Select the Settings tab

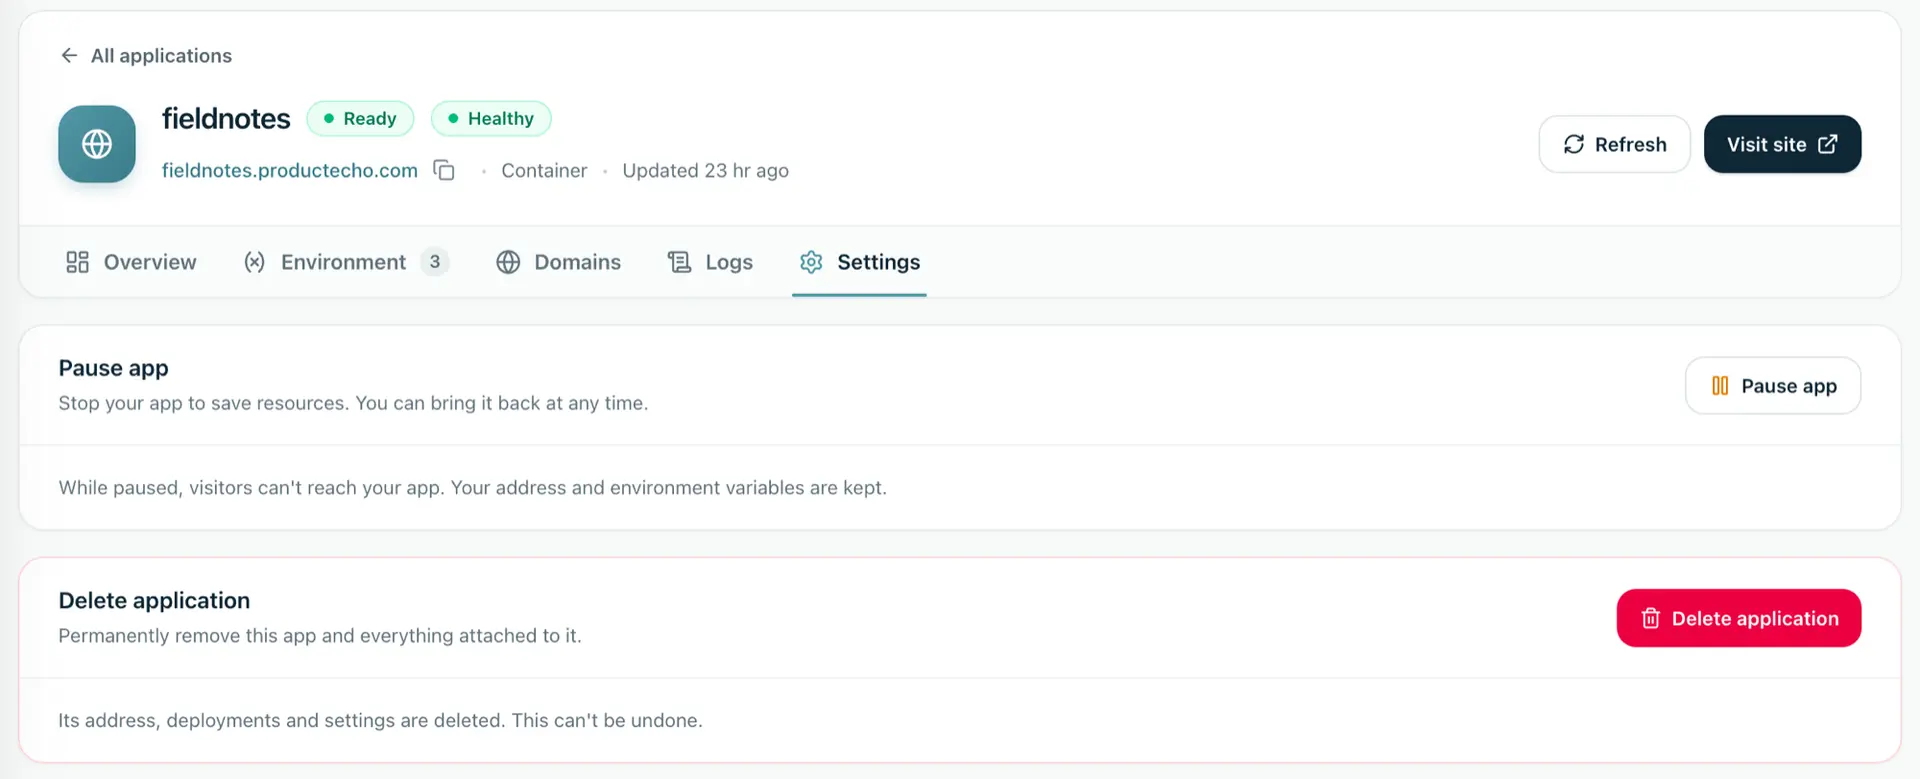point(859,262)
